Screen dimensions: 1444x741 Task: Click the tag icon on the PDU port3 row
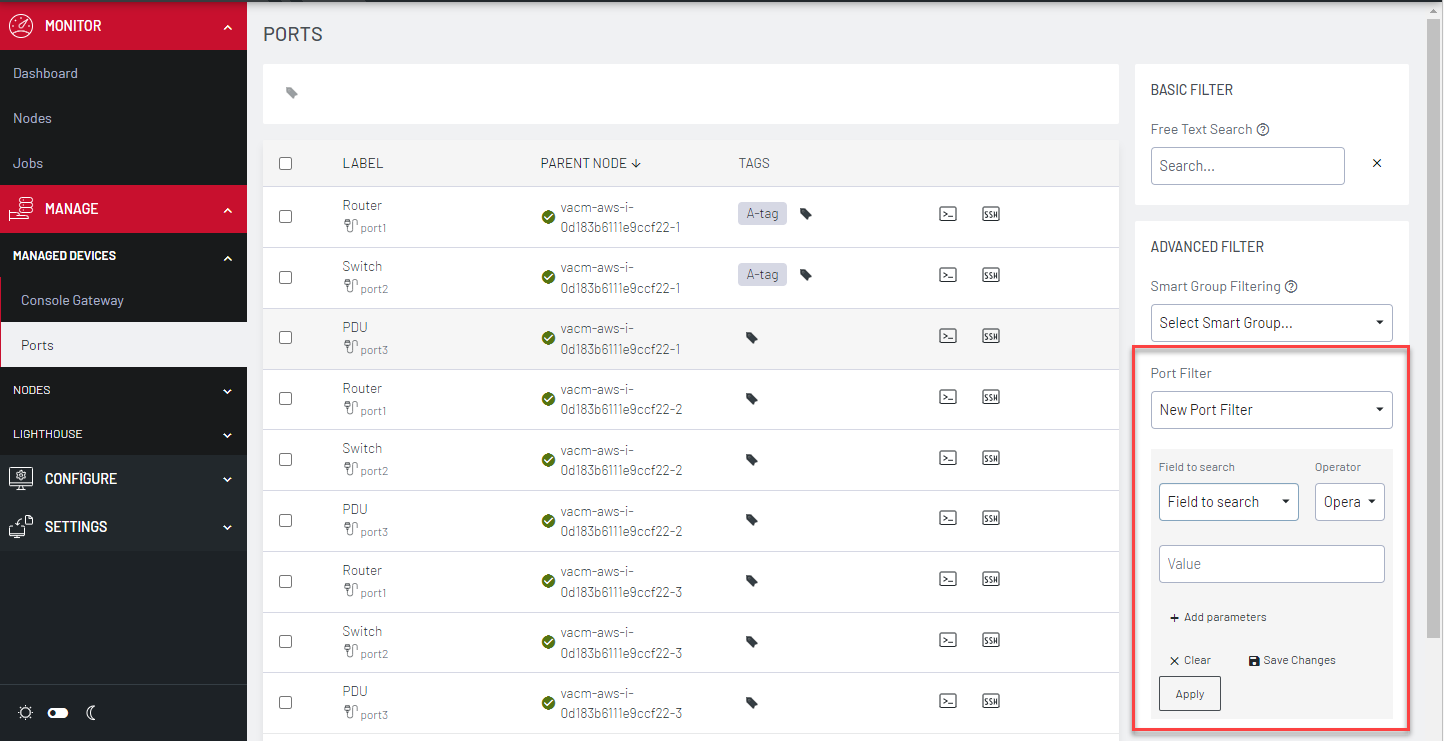(751, 337)
